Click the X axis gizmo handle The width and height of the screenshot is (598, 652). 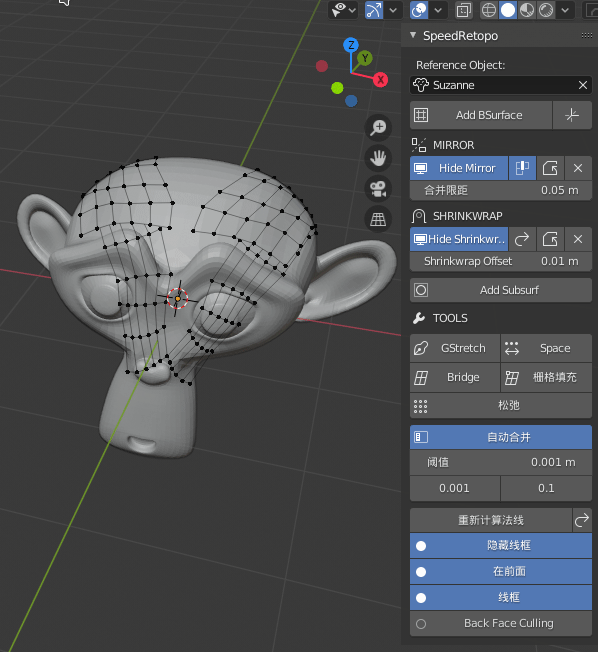pyautogui.click(x=380, y=79)
